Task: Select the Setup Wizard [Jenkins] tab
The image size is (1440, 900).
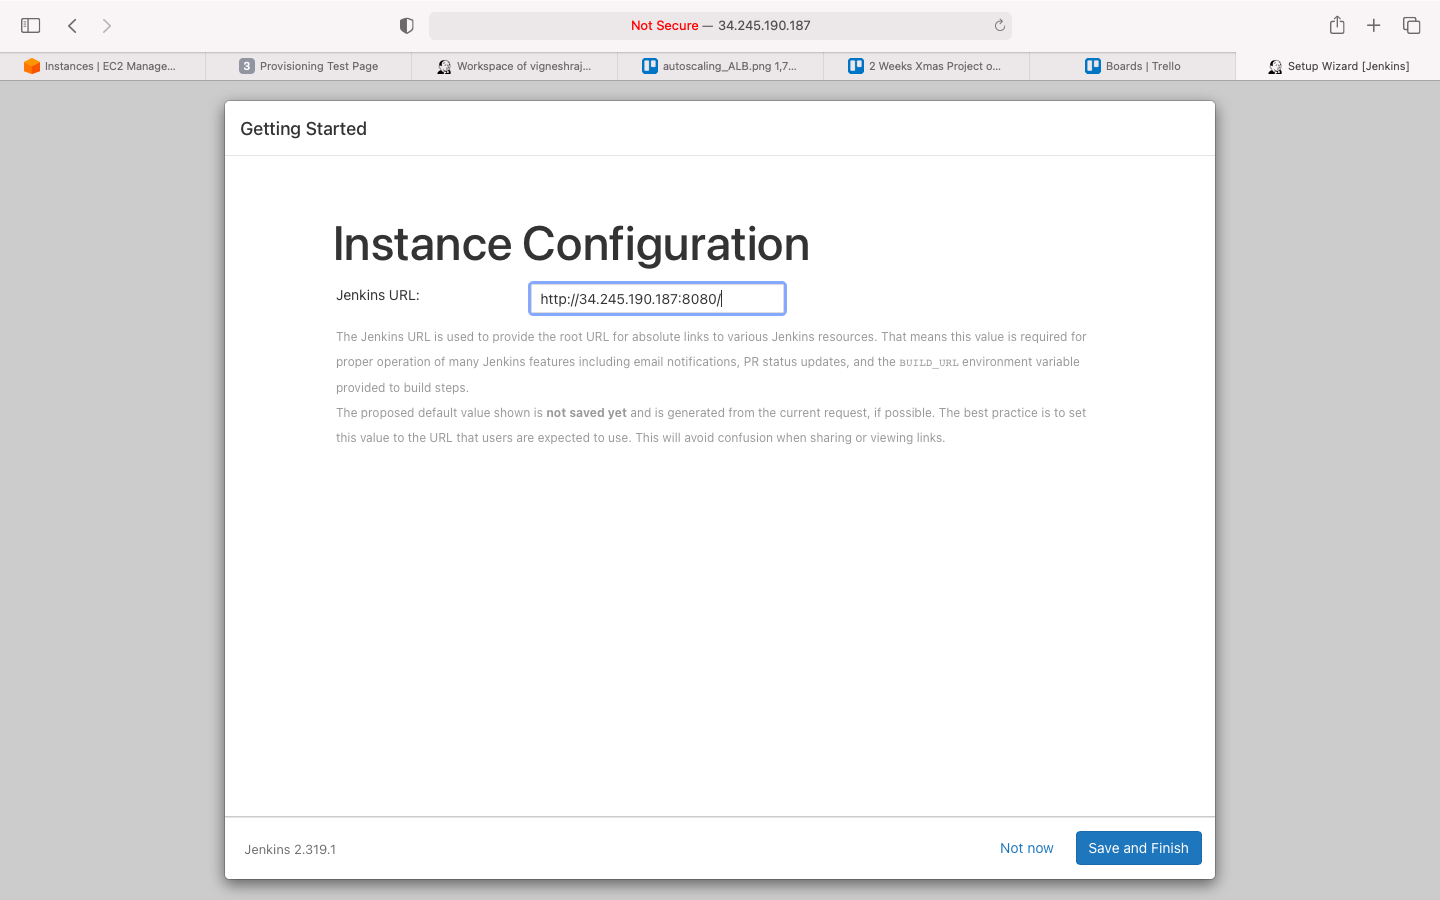Action: pyautogui.click(x=1338, y=66)
